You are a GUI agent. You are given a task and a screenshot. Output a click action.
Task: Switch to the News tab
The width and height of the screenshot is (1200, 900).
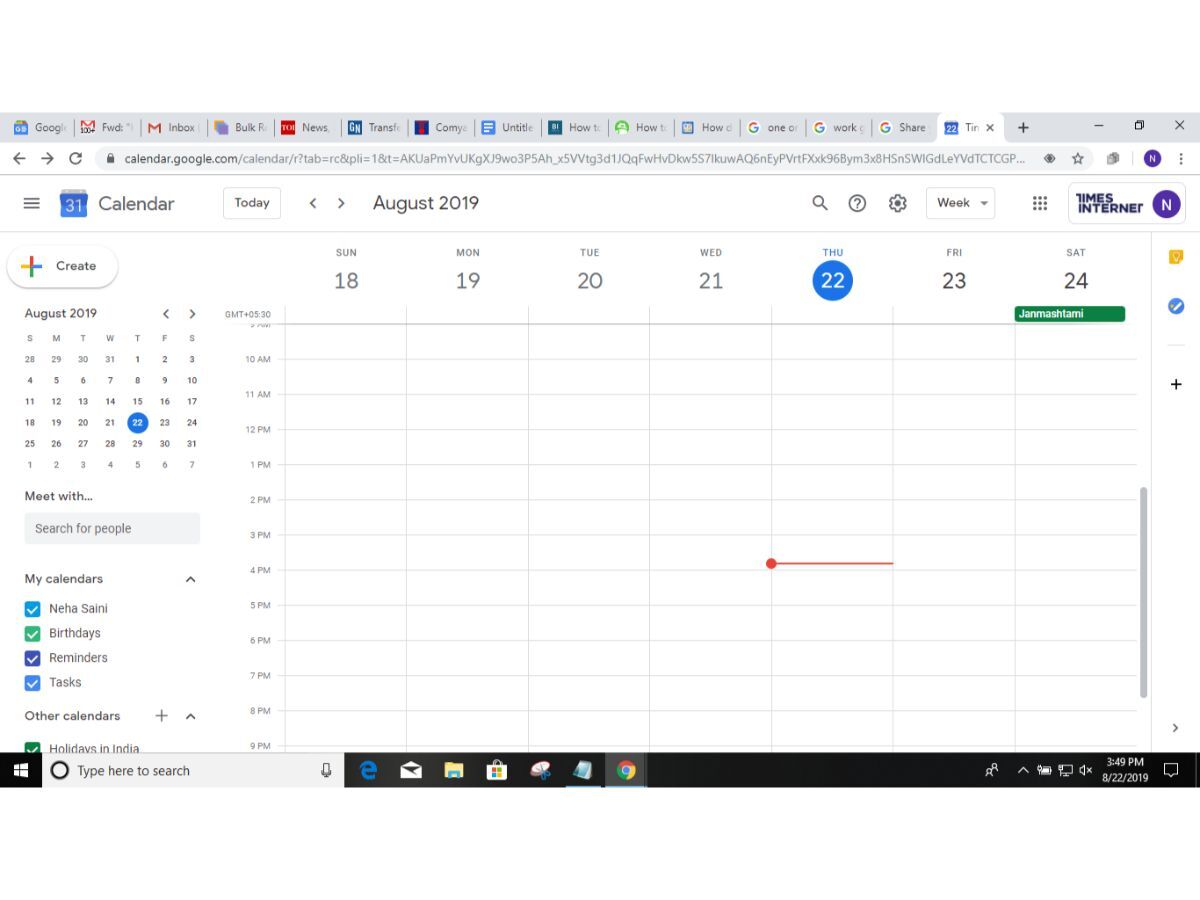307,127
